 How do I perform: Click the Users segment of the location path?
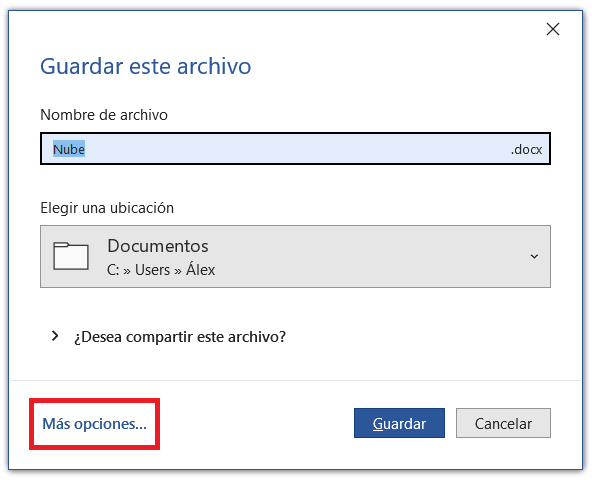click(x=153, y=270)
